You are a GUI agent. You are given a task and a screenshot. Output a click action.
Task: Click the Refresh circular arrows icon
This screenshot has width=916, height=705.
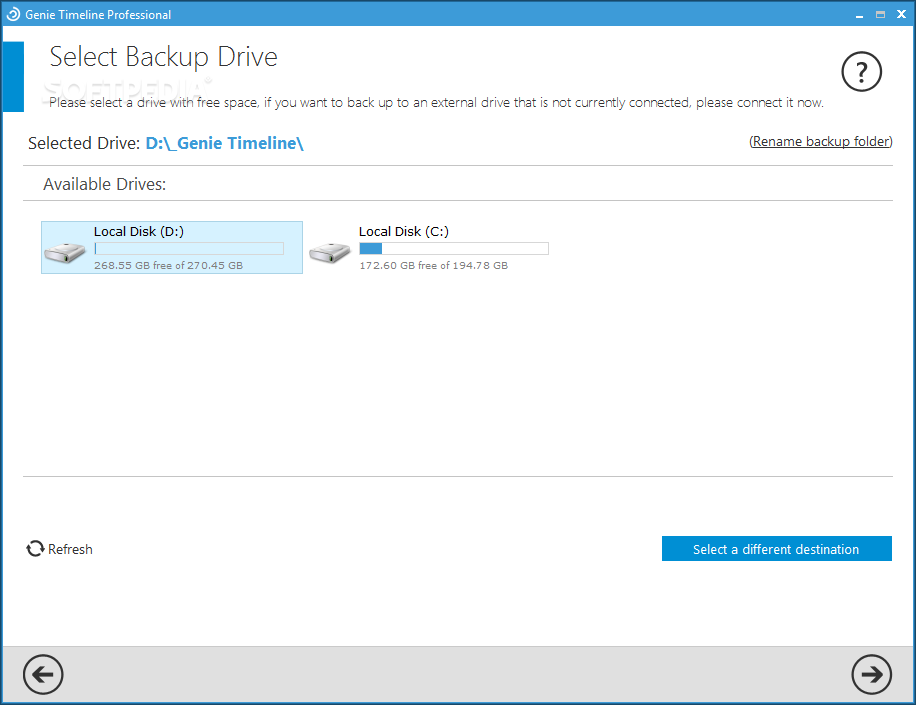[x=35, y=548]
